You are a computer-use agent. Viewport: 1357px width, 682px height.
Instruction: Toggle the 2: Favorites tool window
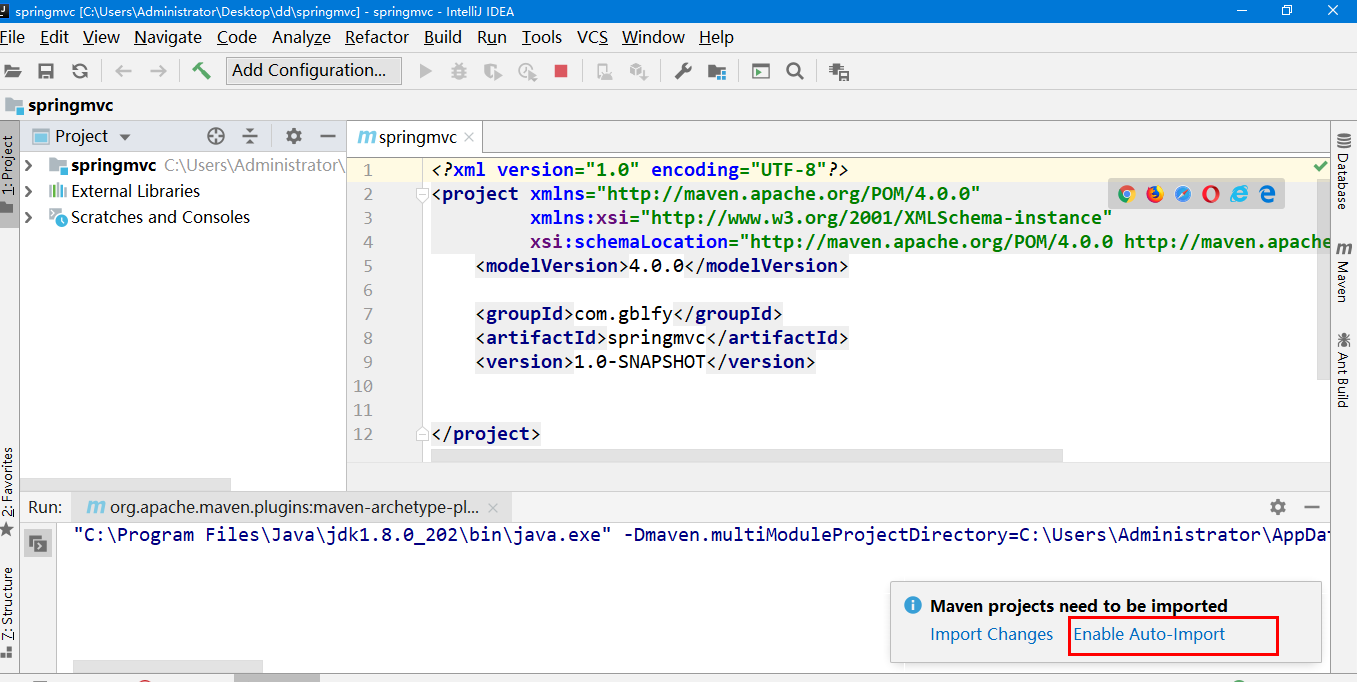click(8, 490)
